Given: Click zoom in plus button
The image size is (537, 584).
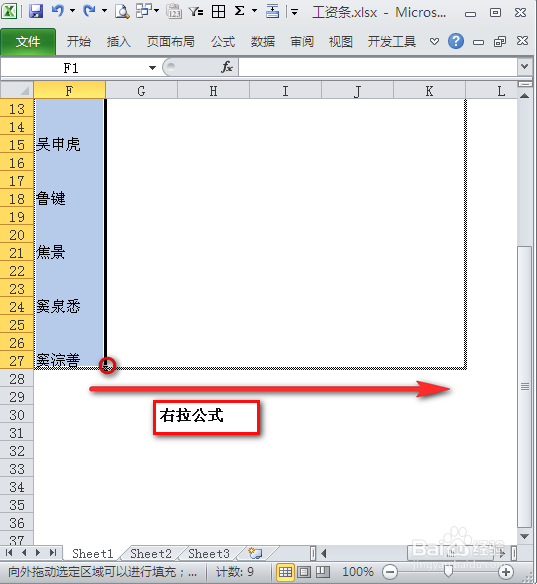Looking at the screenshot, I should tap(506, 572).
